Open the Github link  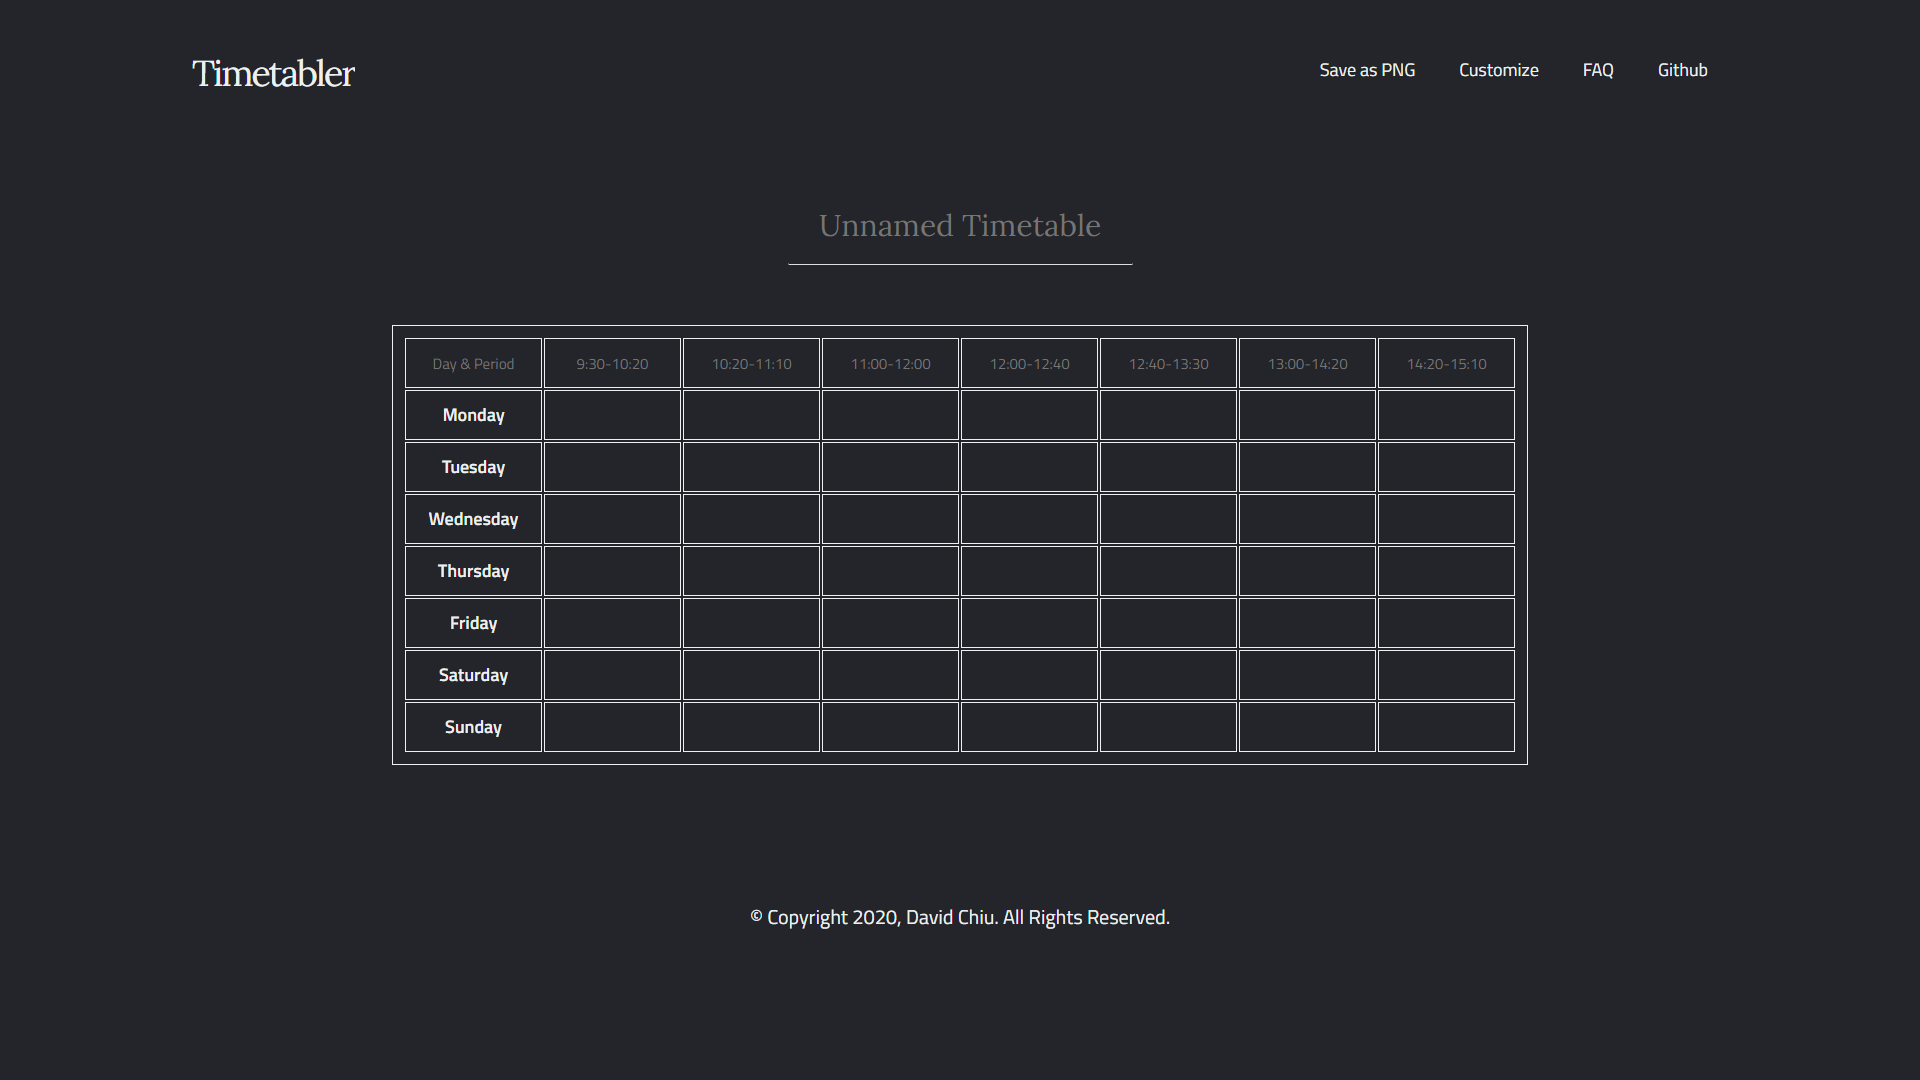[1682, 70]
